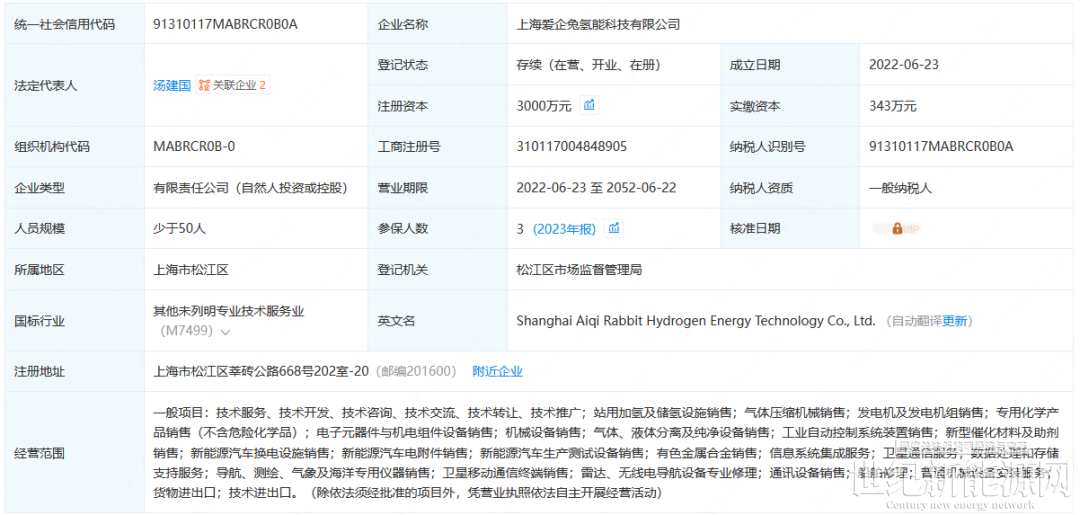This screenshot has width=1080, height=515.
Task: Click registration authority 松江区市场监督管理局
Action: click(579, 270)
